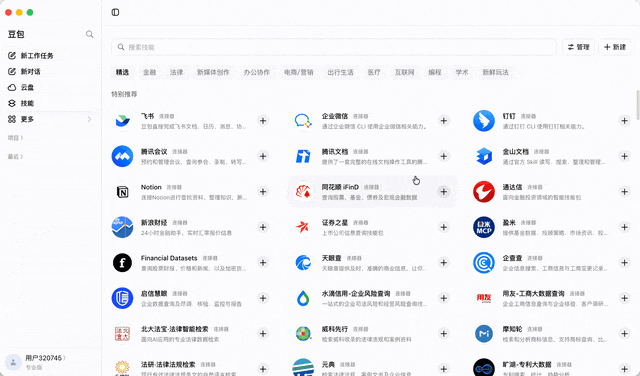Screen dimensions: 640x376
Task: Add the 通达信 skill with plus
Action: pyautogui.click(x=624, y=192)
